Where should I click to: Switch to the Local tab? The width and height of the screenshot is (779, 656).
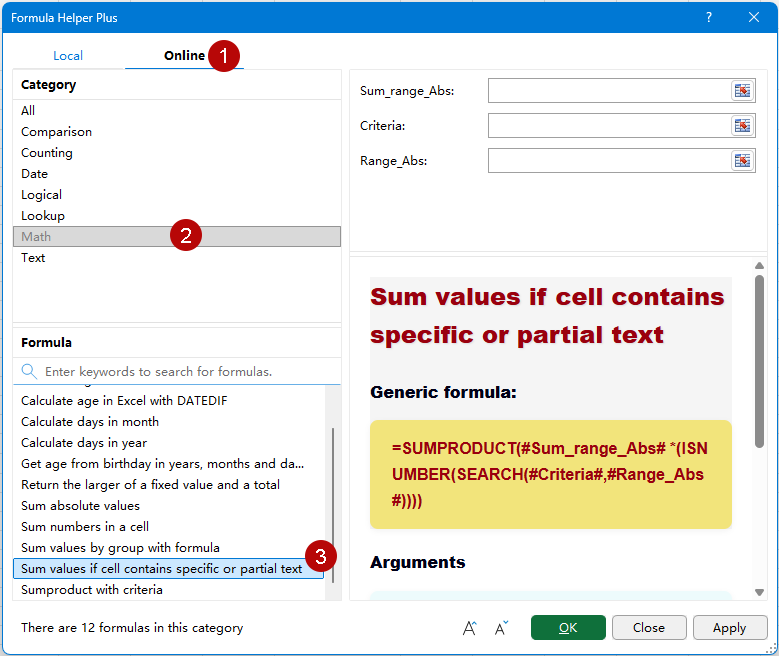pos(68,56)
